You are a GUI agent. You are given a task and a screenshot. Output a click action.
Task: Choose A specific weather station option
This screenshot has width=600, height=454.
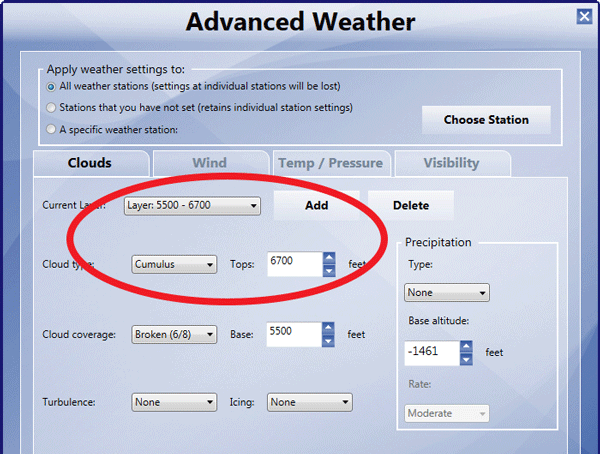[51, 129]
